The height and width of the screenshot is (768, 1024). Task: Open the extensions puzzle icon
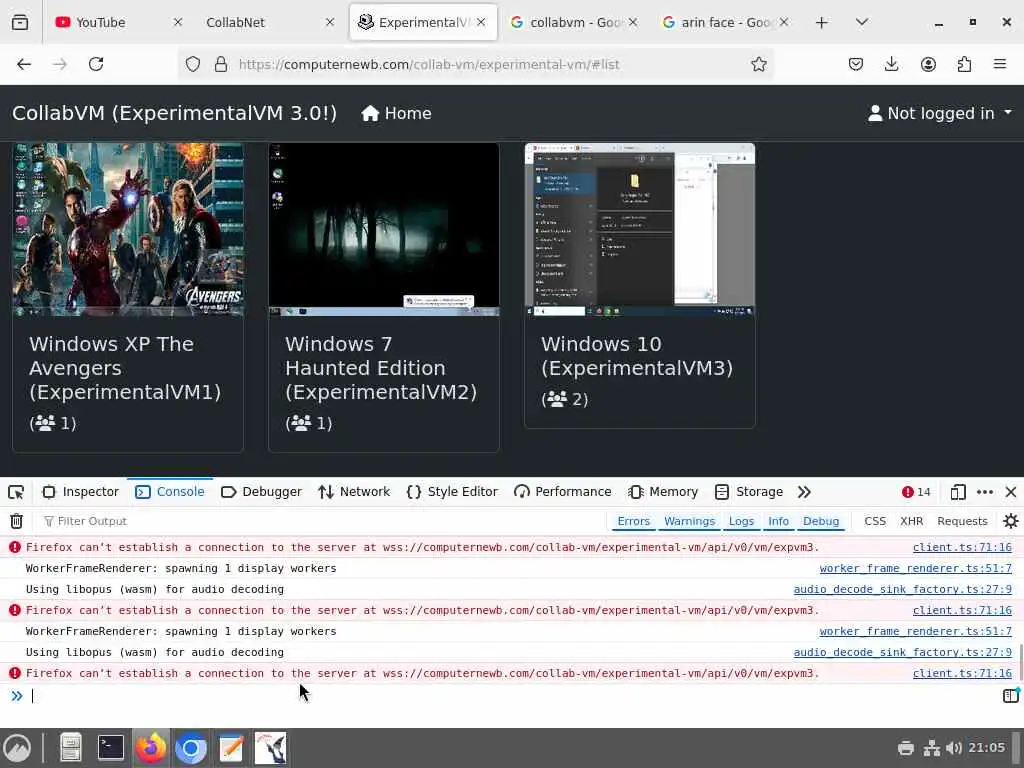click(964, 64)
